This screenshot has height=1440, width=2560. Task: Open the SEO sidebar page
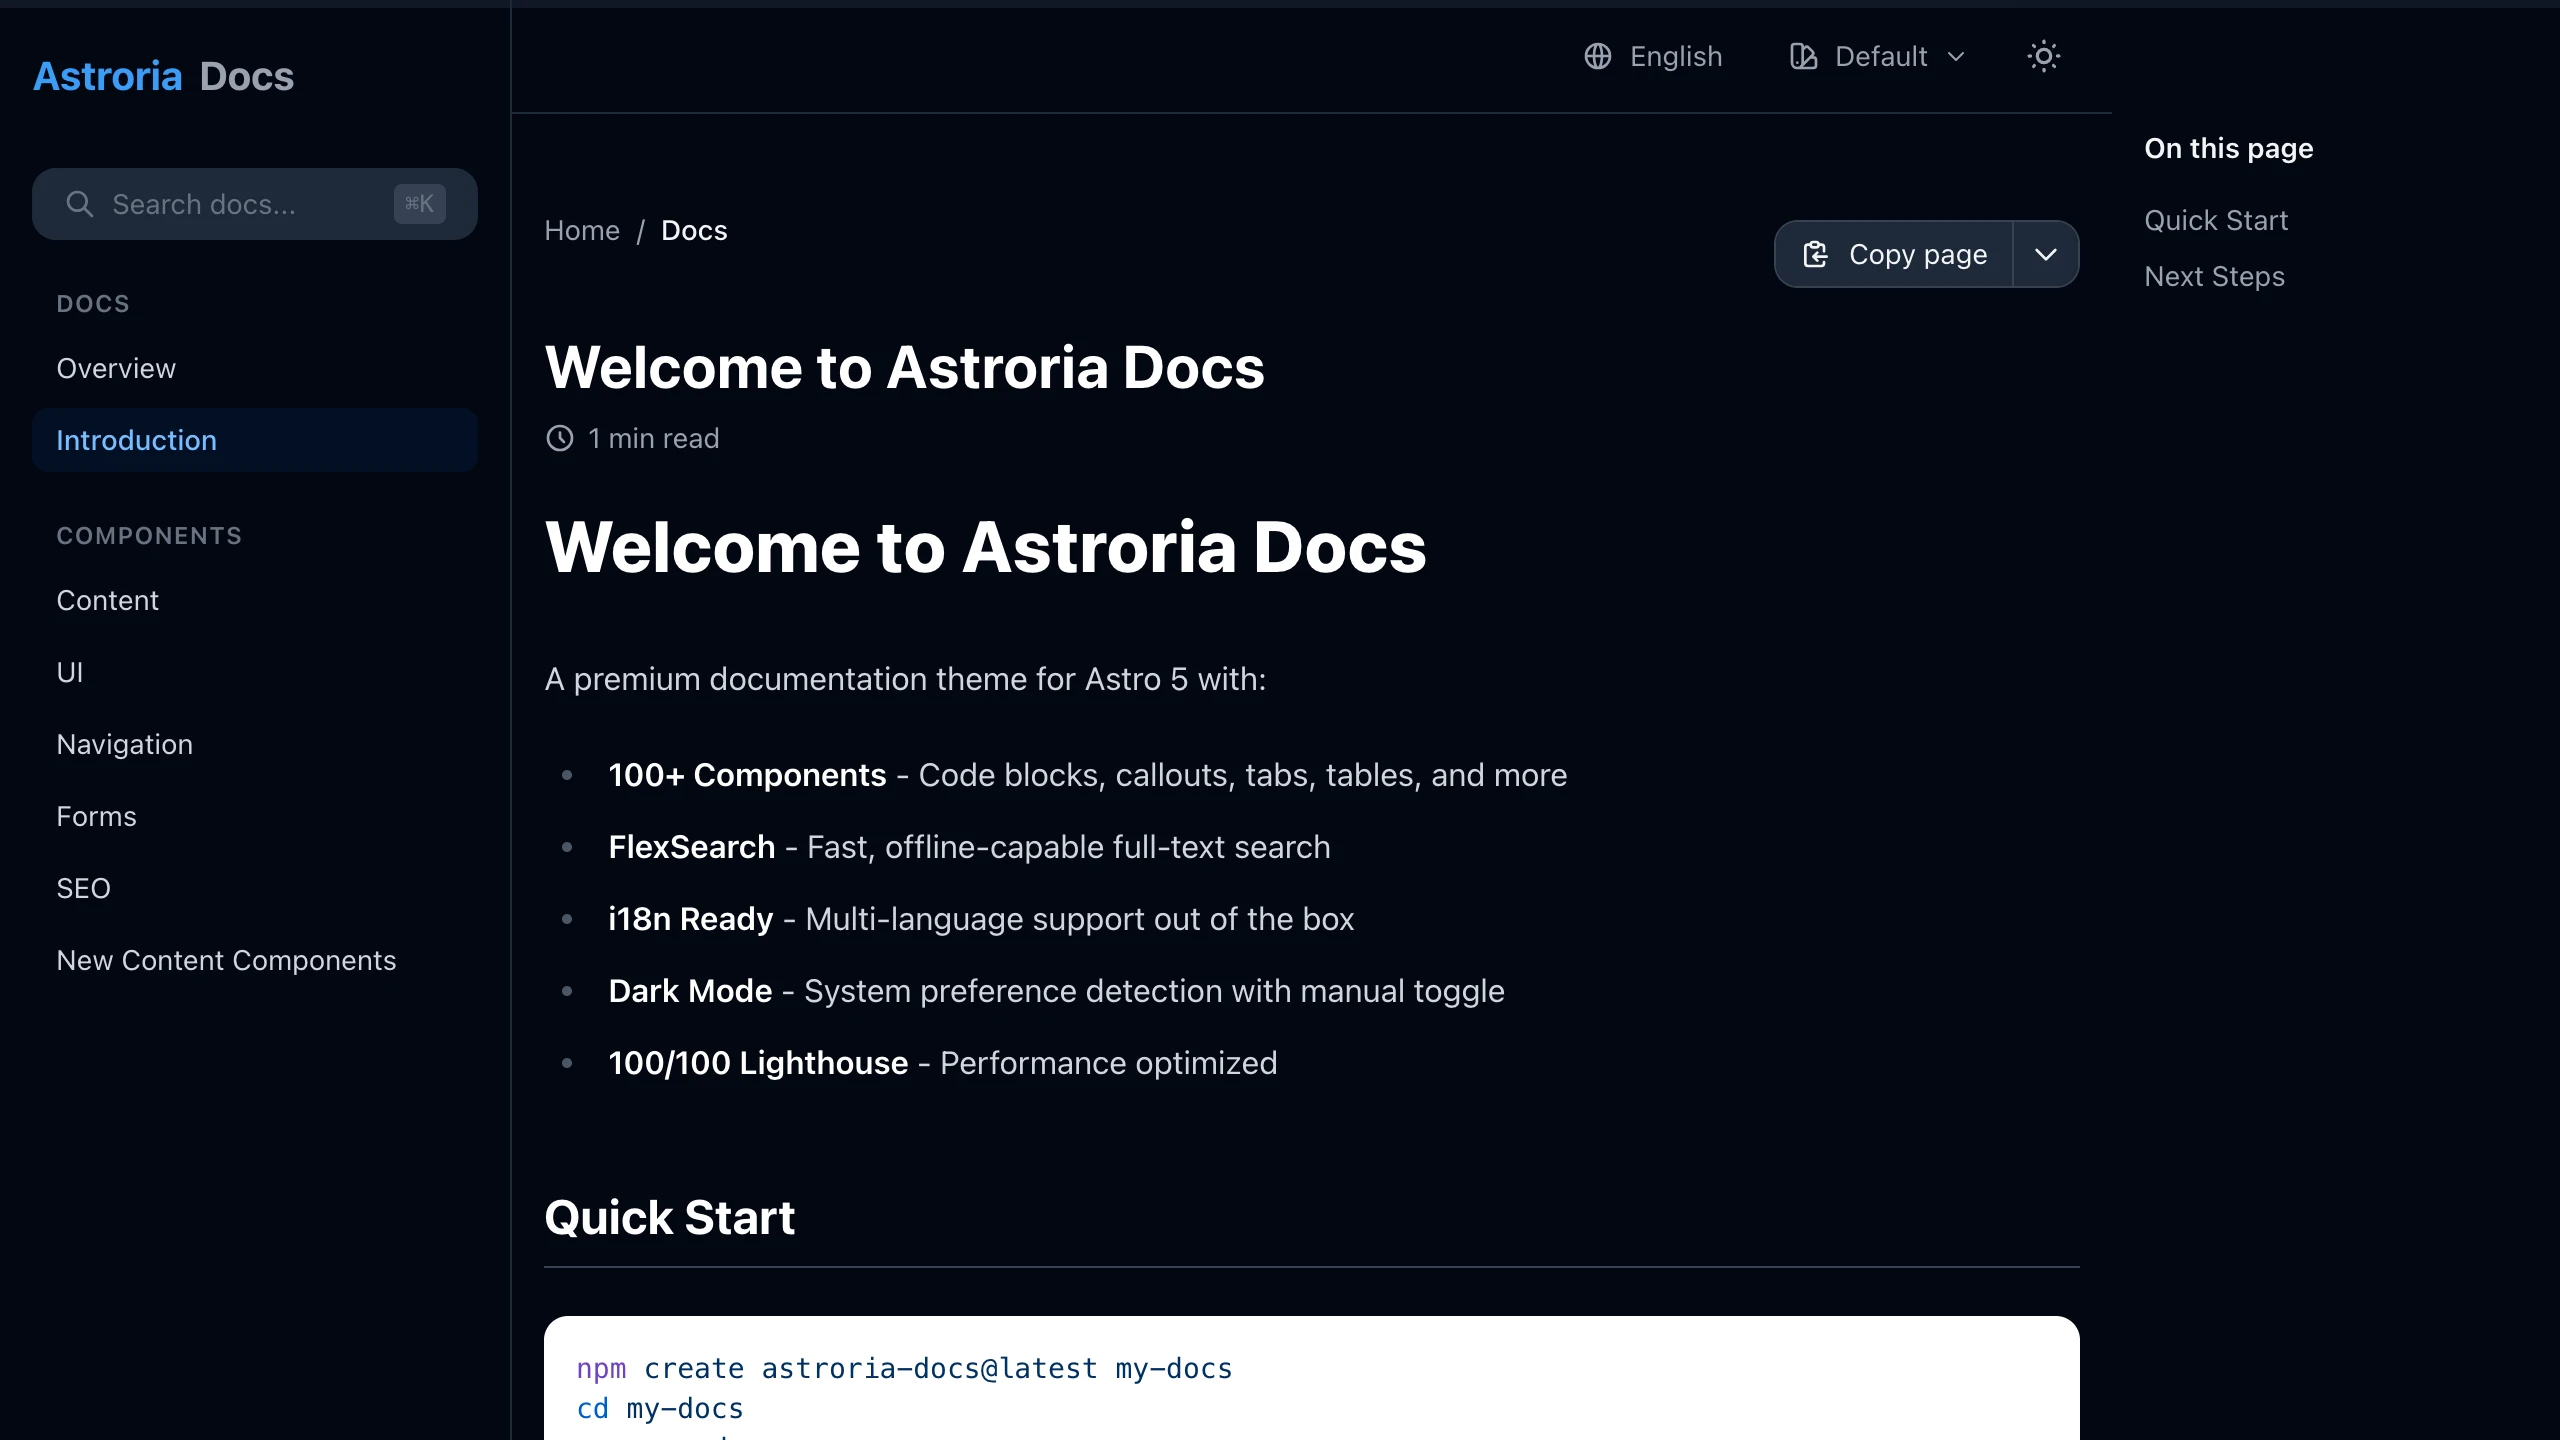[84, 888]
